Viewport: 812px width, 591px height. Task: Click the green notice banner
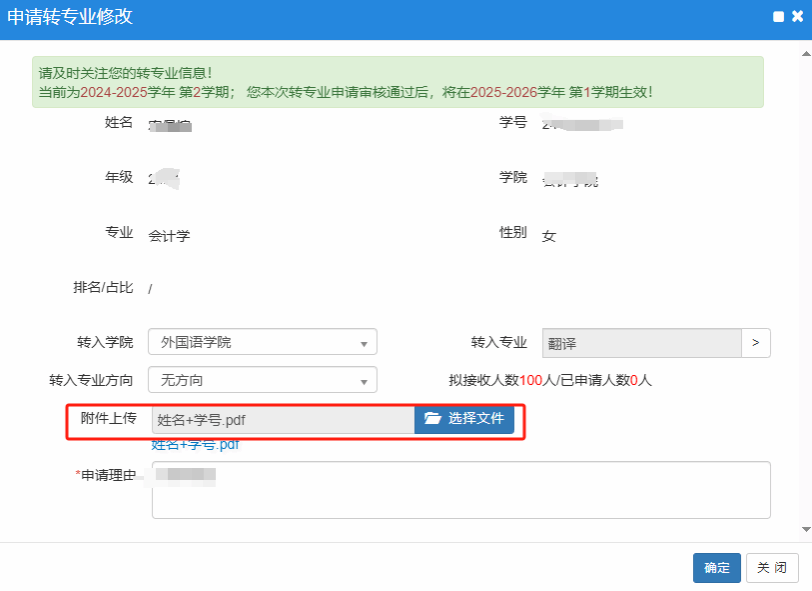(397, 82)
